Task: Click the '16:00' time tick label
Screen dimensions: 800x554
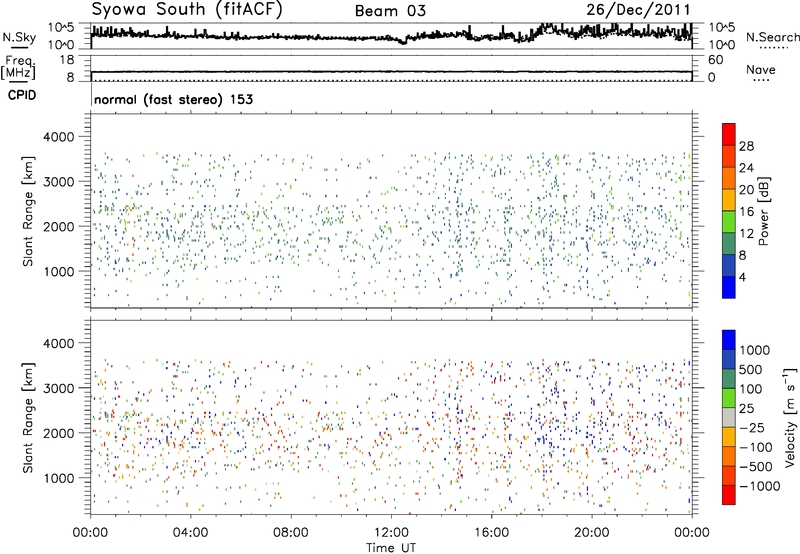Action: (491, 533)
